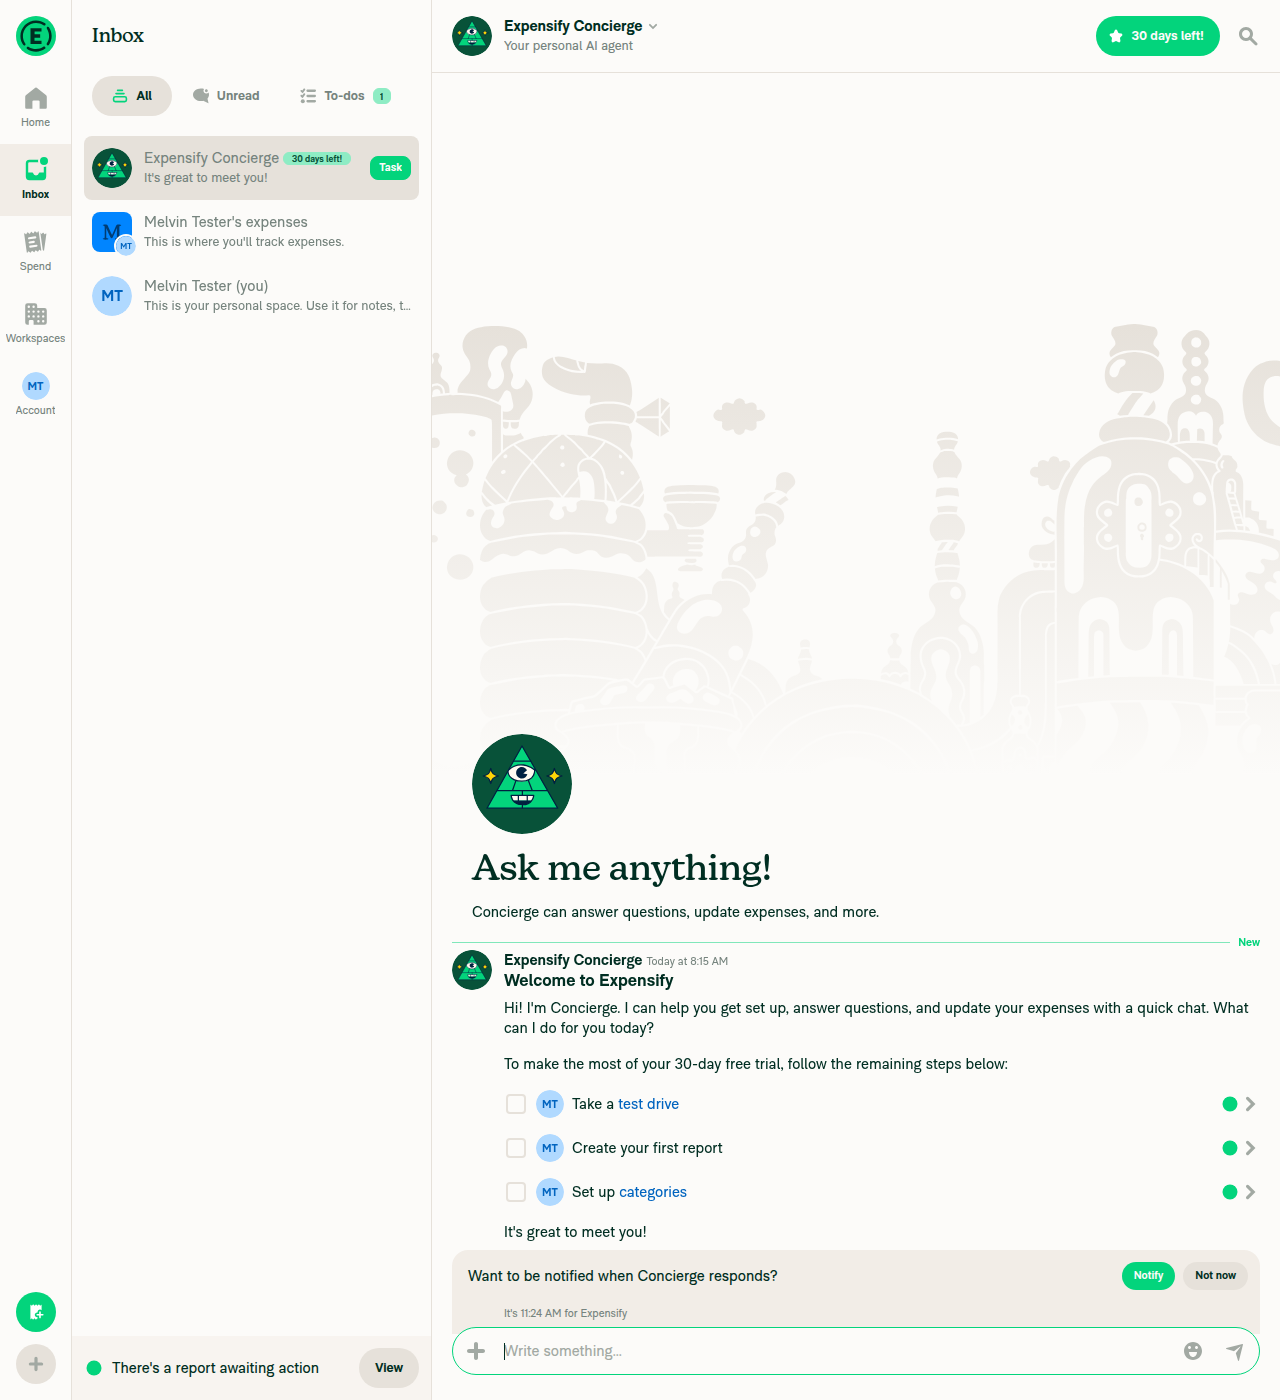Open the Inbox sidebar icon
1280x1400 pixels.
click(36, 180)
